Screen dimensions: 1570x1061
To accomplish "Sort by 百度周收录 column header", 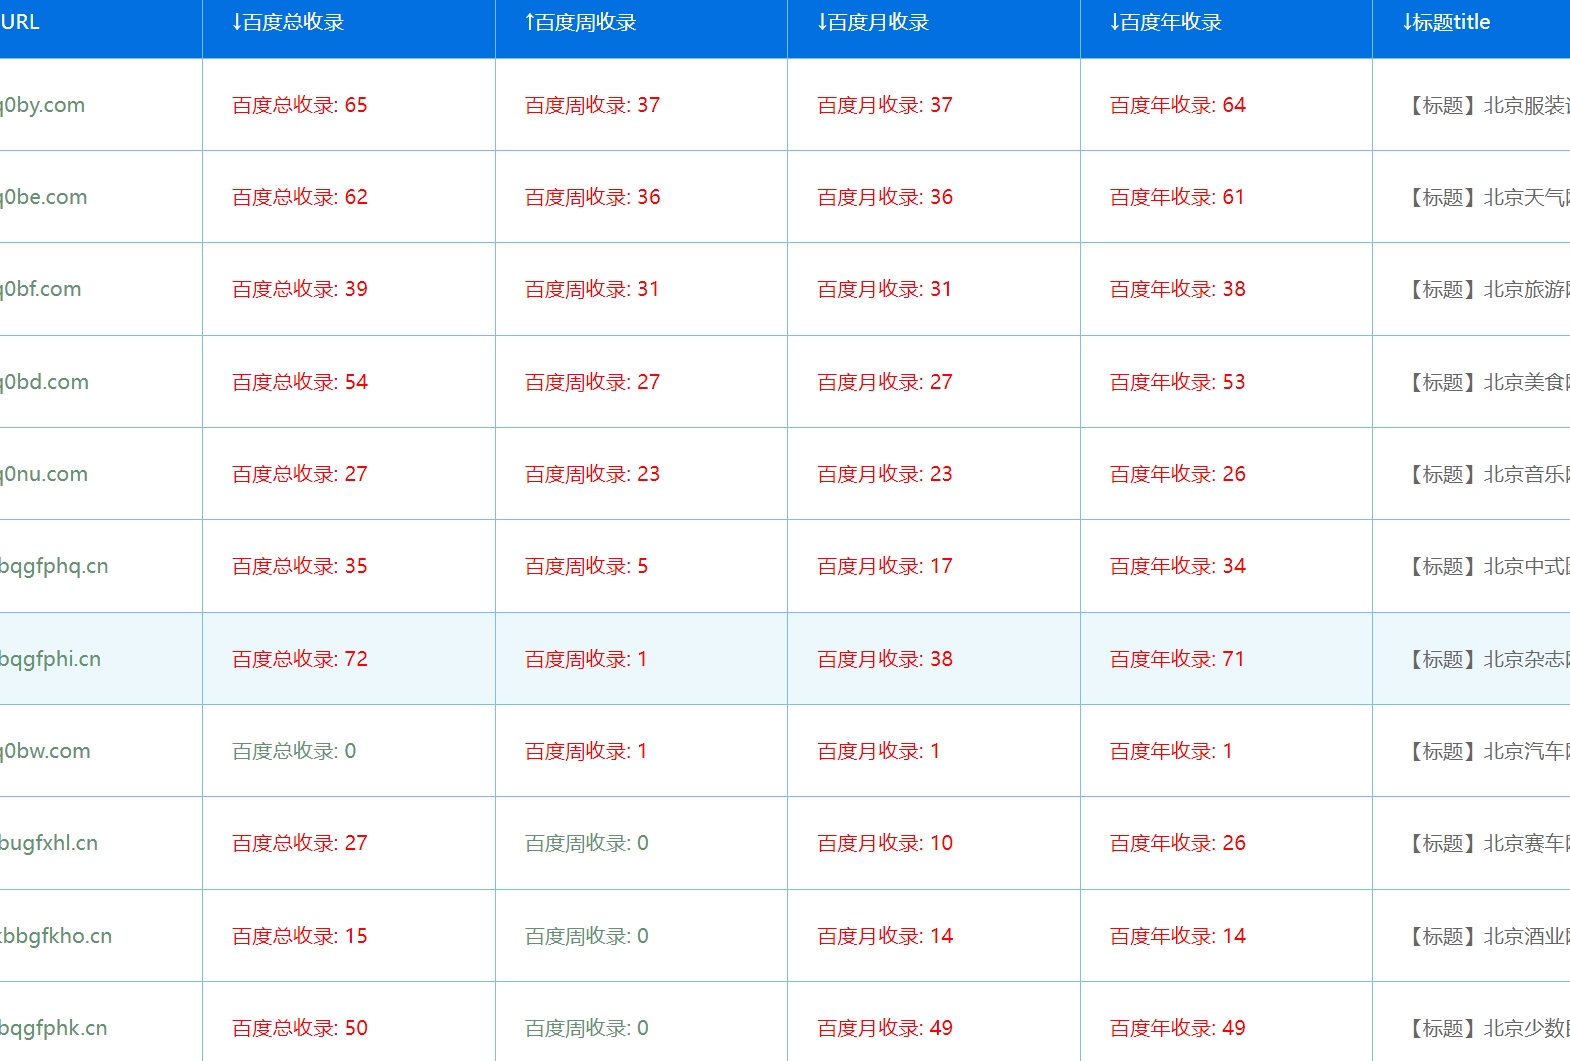I will 581,22.
